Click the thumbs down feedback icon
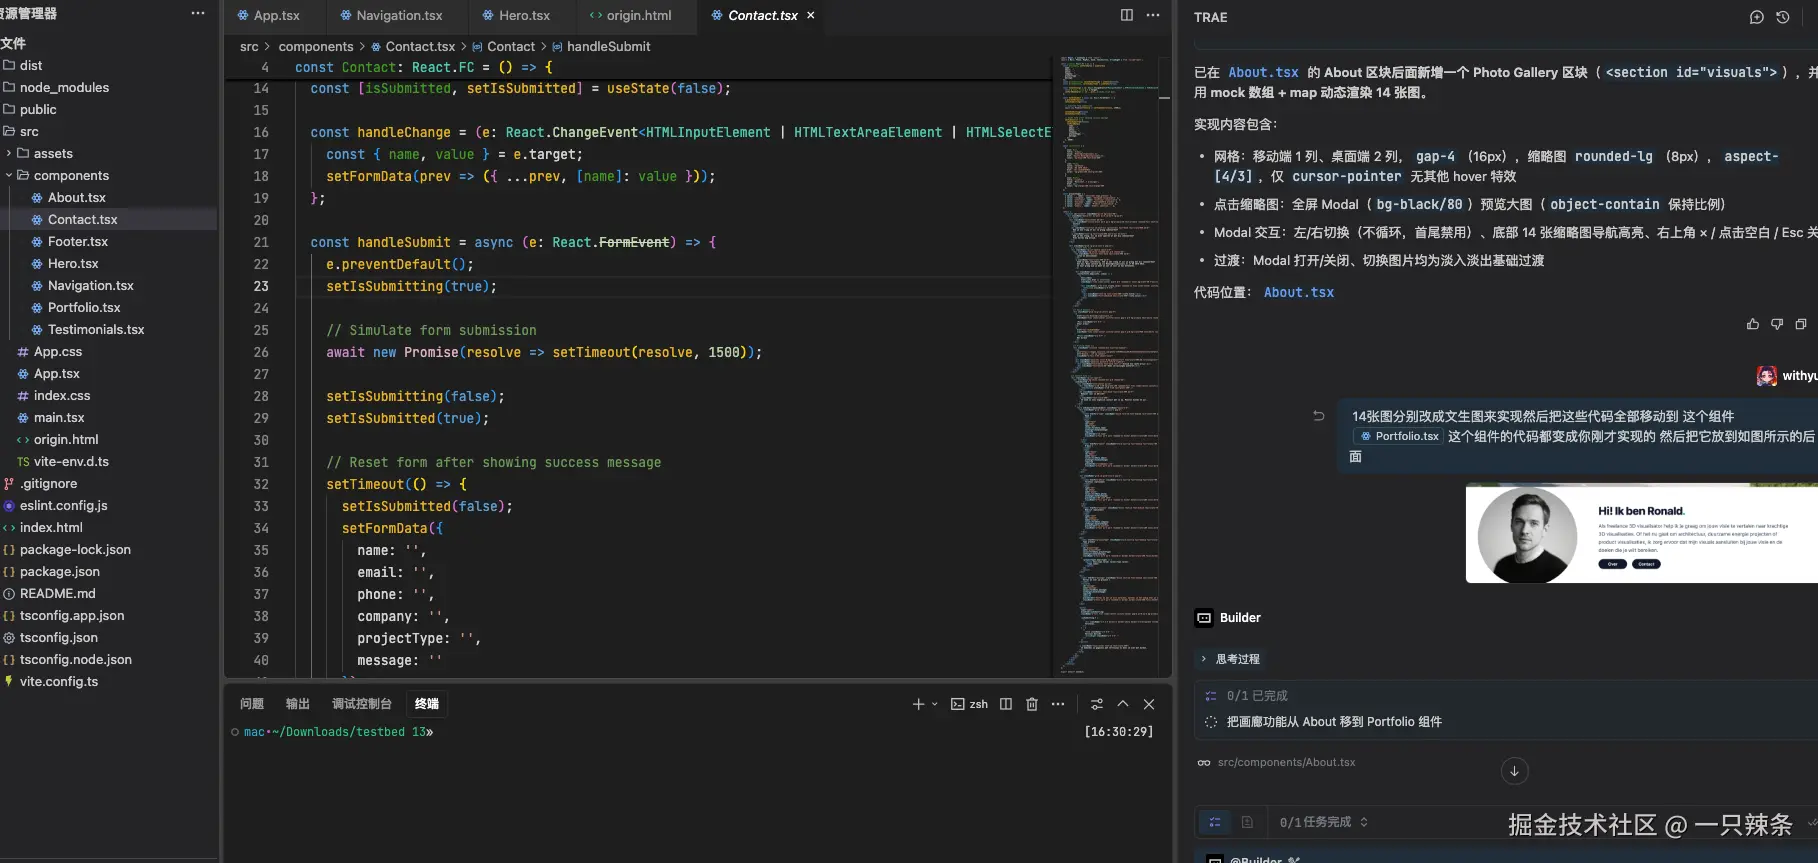This screenshot has height=863, width=1818. tap(1776, 324)
